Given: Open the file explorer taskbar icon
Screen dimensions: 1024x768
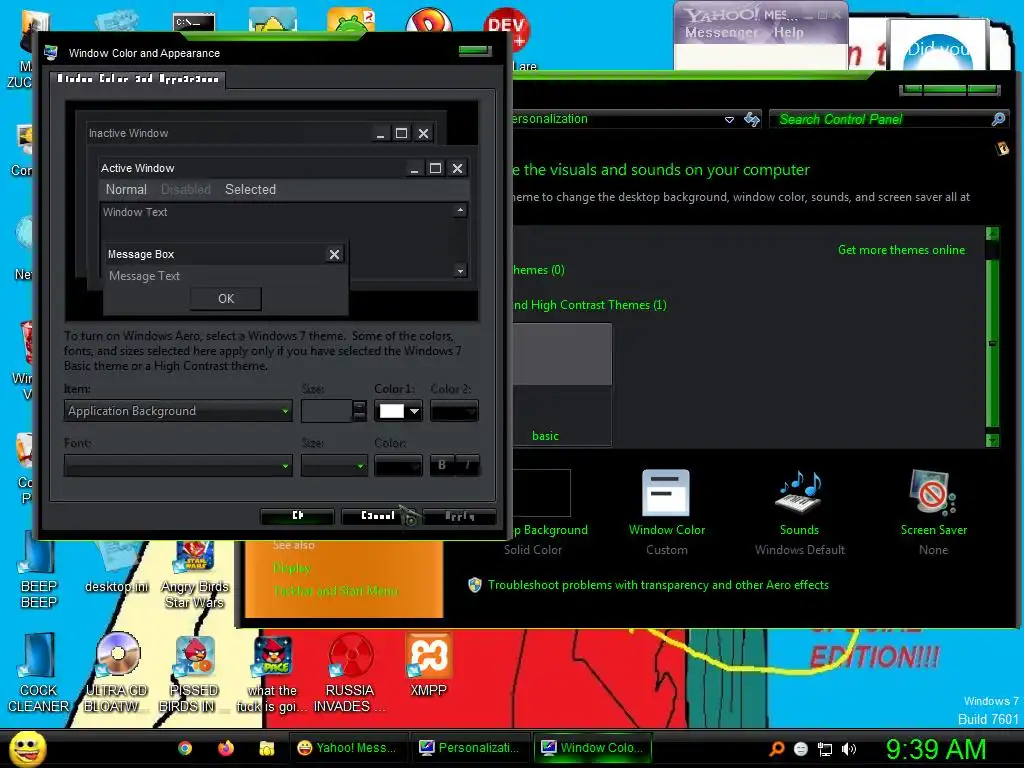Looking at the screenshot, I should click(266, 748).
